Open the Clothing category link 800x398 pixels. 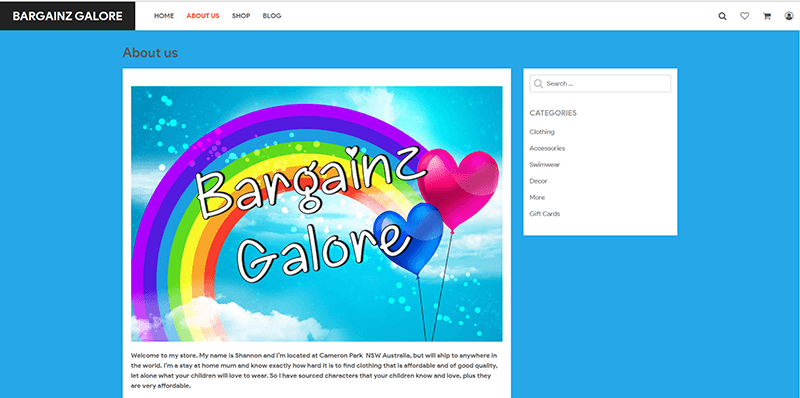[542, 132]
